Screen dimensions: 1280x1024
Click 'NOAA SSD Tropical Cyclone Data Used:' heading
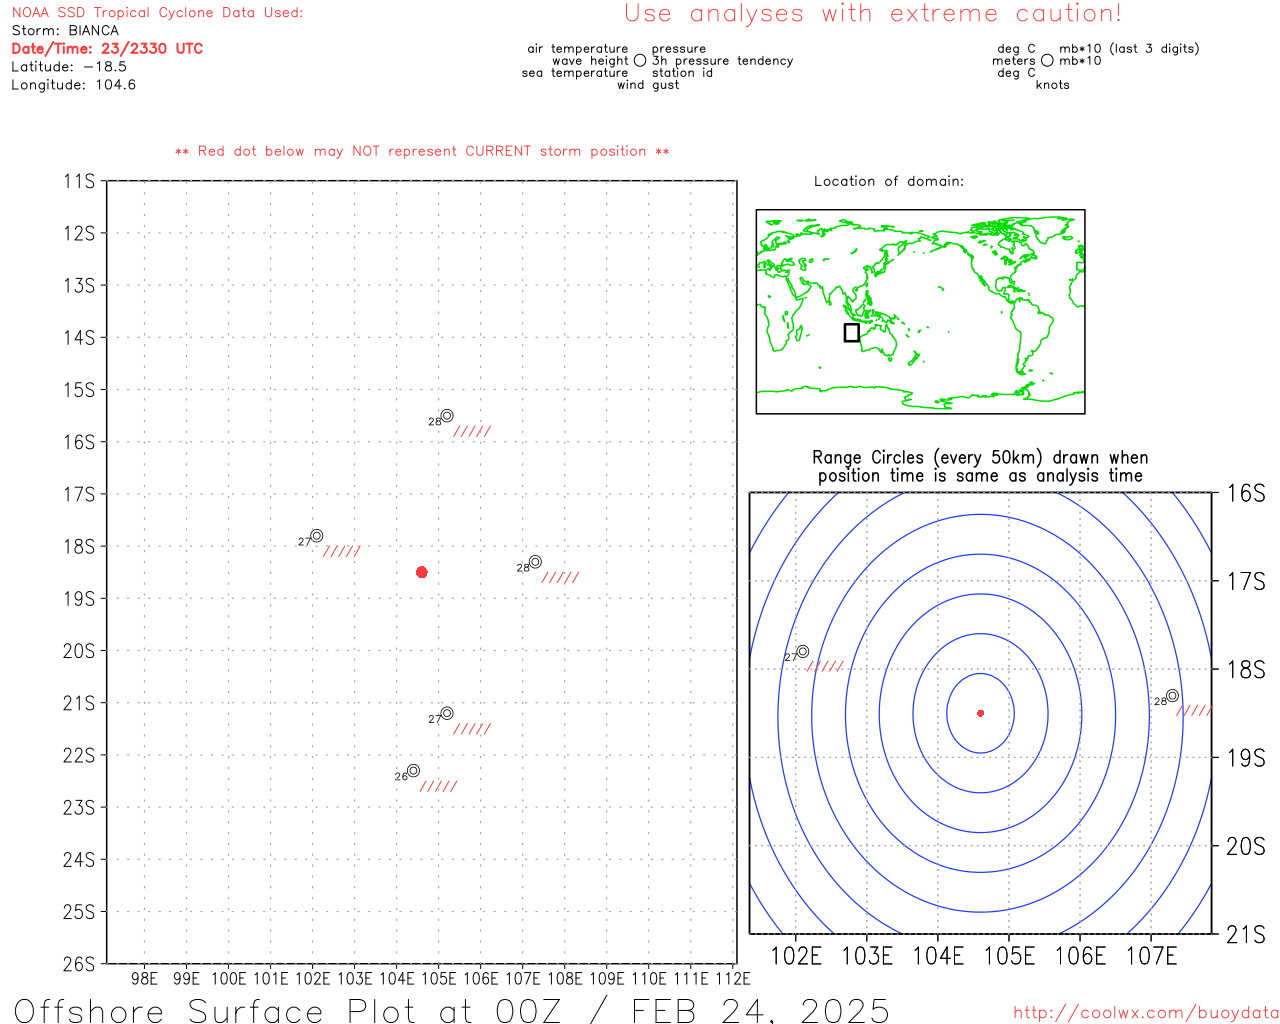click(x=157, y=13)
